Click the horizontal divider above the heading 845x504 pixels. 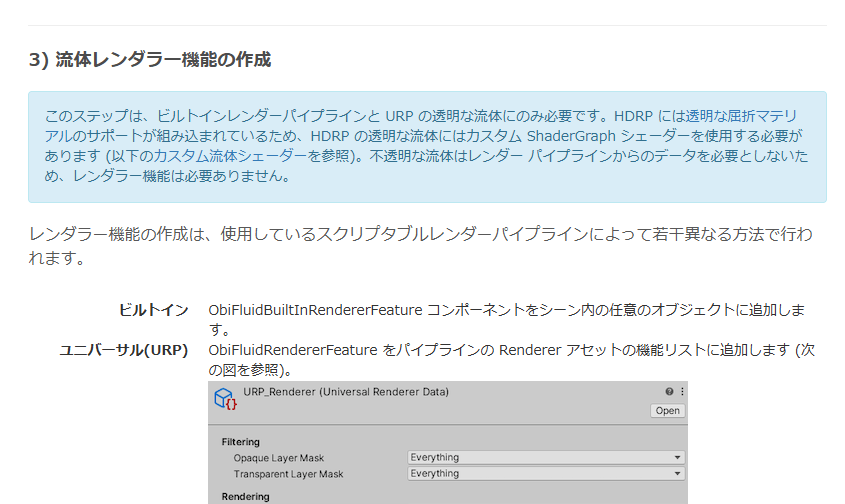427,25
